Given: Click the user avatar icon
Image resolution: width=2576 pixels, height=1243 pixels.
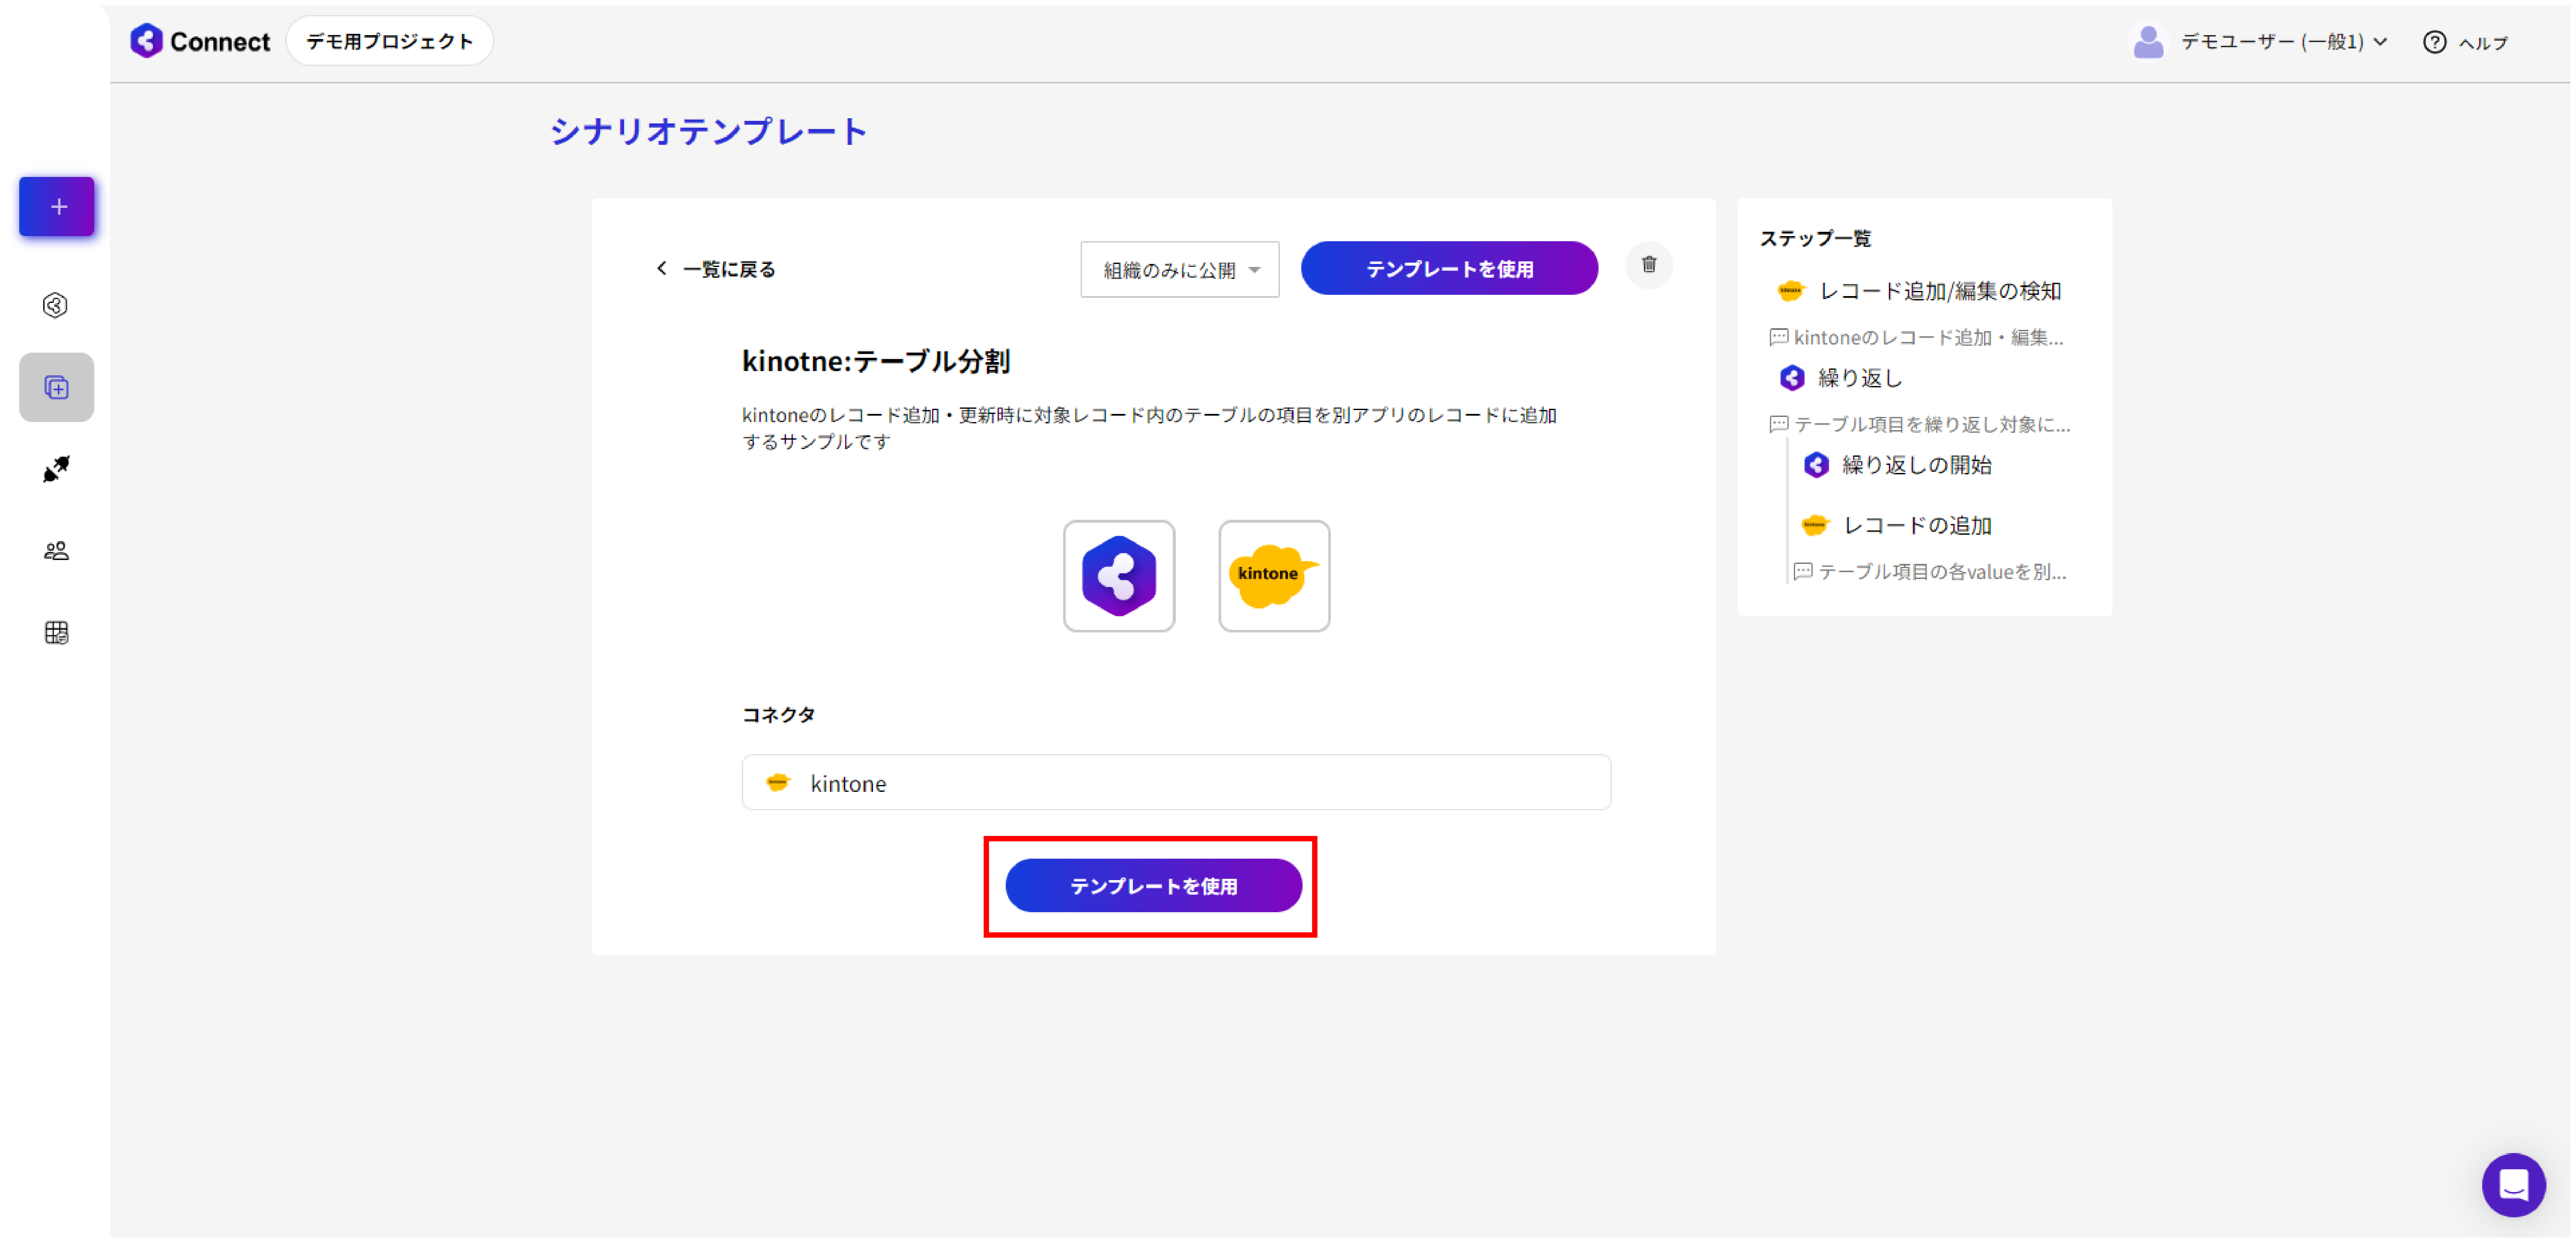Looking at the screenshot, I should tap(2148, 42).
